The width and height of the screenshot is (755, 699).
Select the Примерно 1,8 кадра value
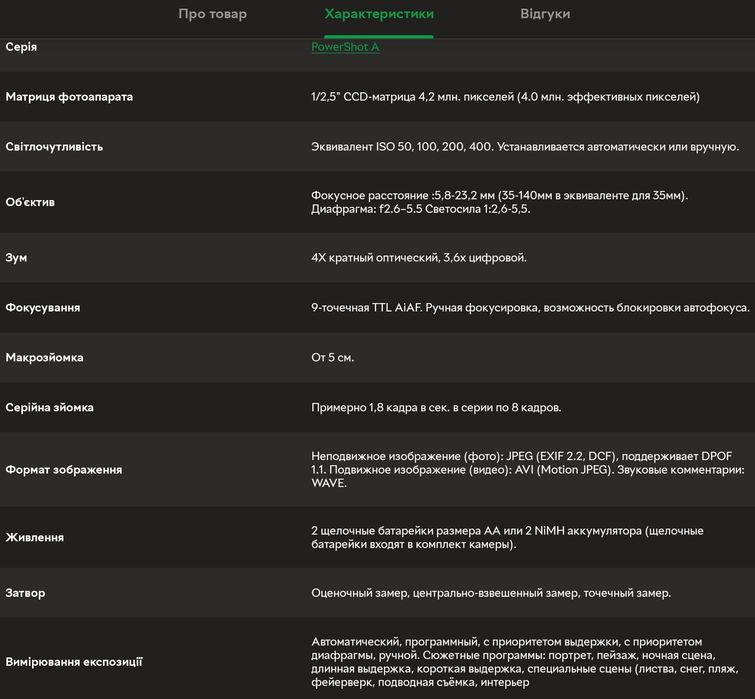pyautogui.click(x=436, y=408)
